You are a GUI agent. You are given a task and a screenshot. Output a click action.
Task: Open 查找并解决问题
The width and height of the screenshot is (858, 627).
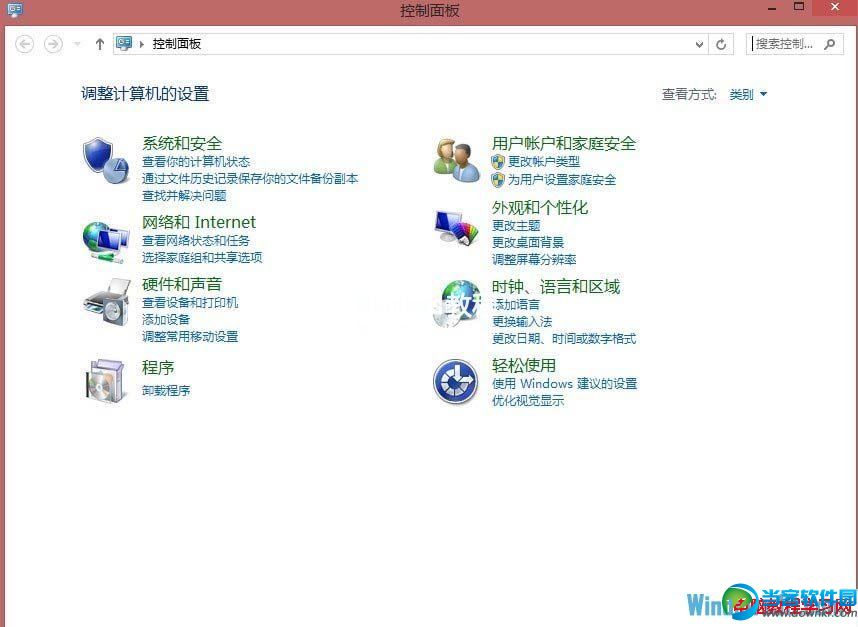coord(184,196)
